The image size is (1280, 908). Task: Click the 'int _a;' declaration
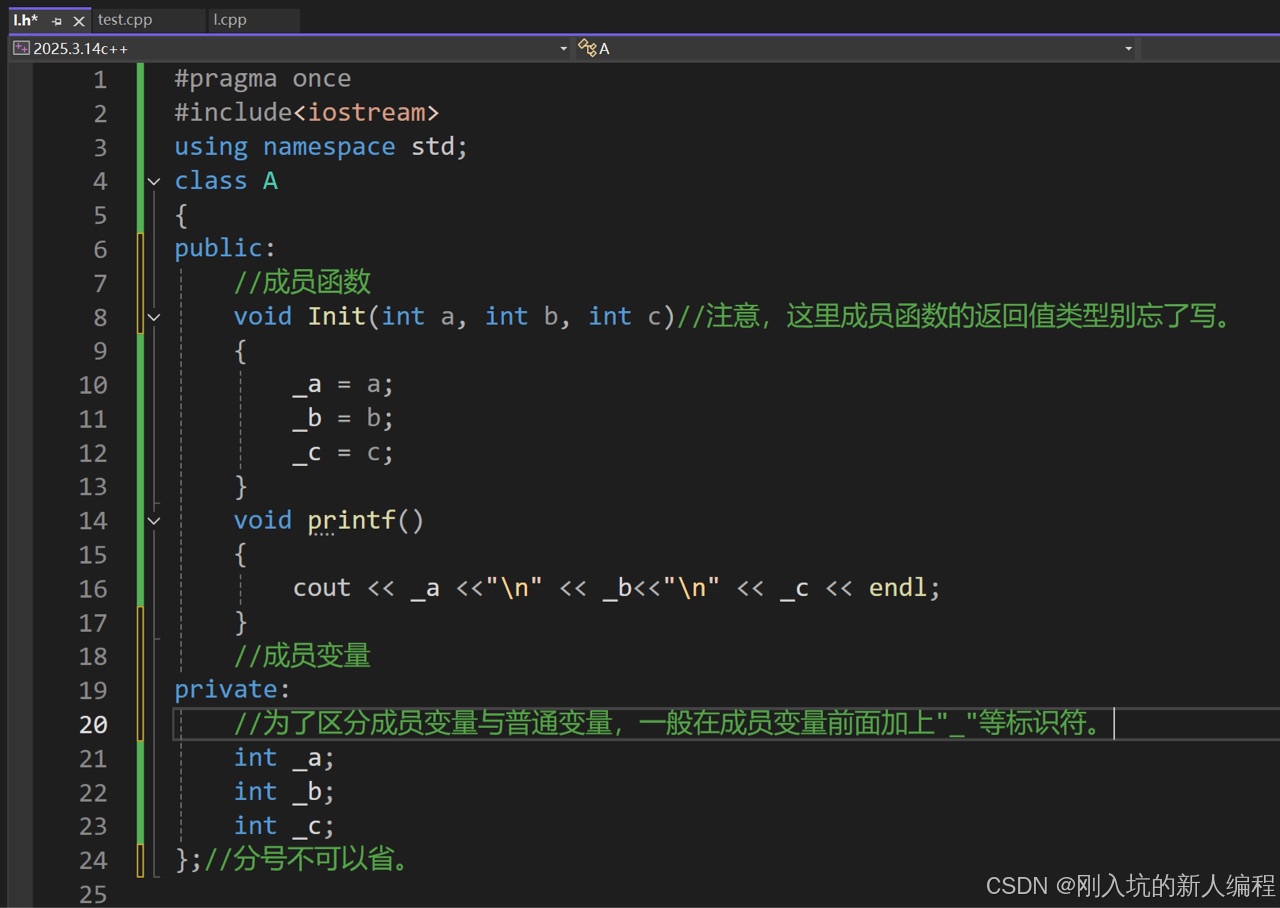[285, 758]
